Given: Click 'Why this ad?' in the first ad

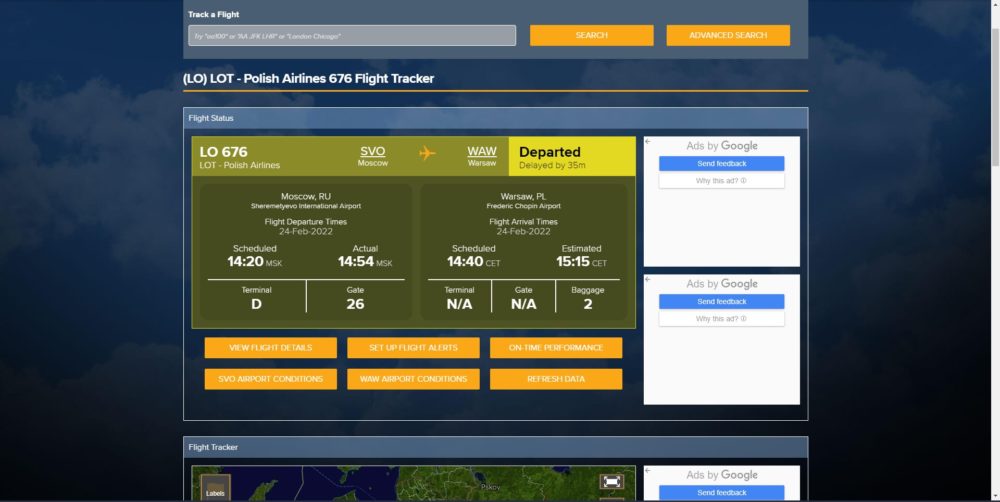Looking at the screenshot, I should [722, 181].
